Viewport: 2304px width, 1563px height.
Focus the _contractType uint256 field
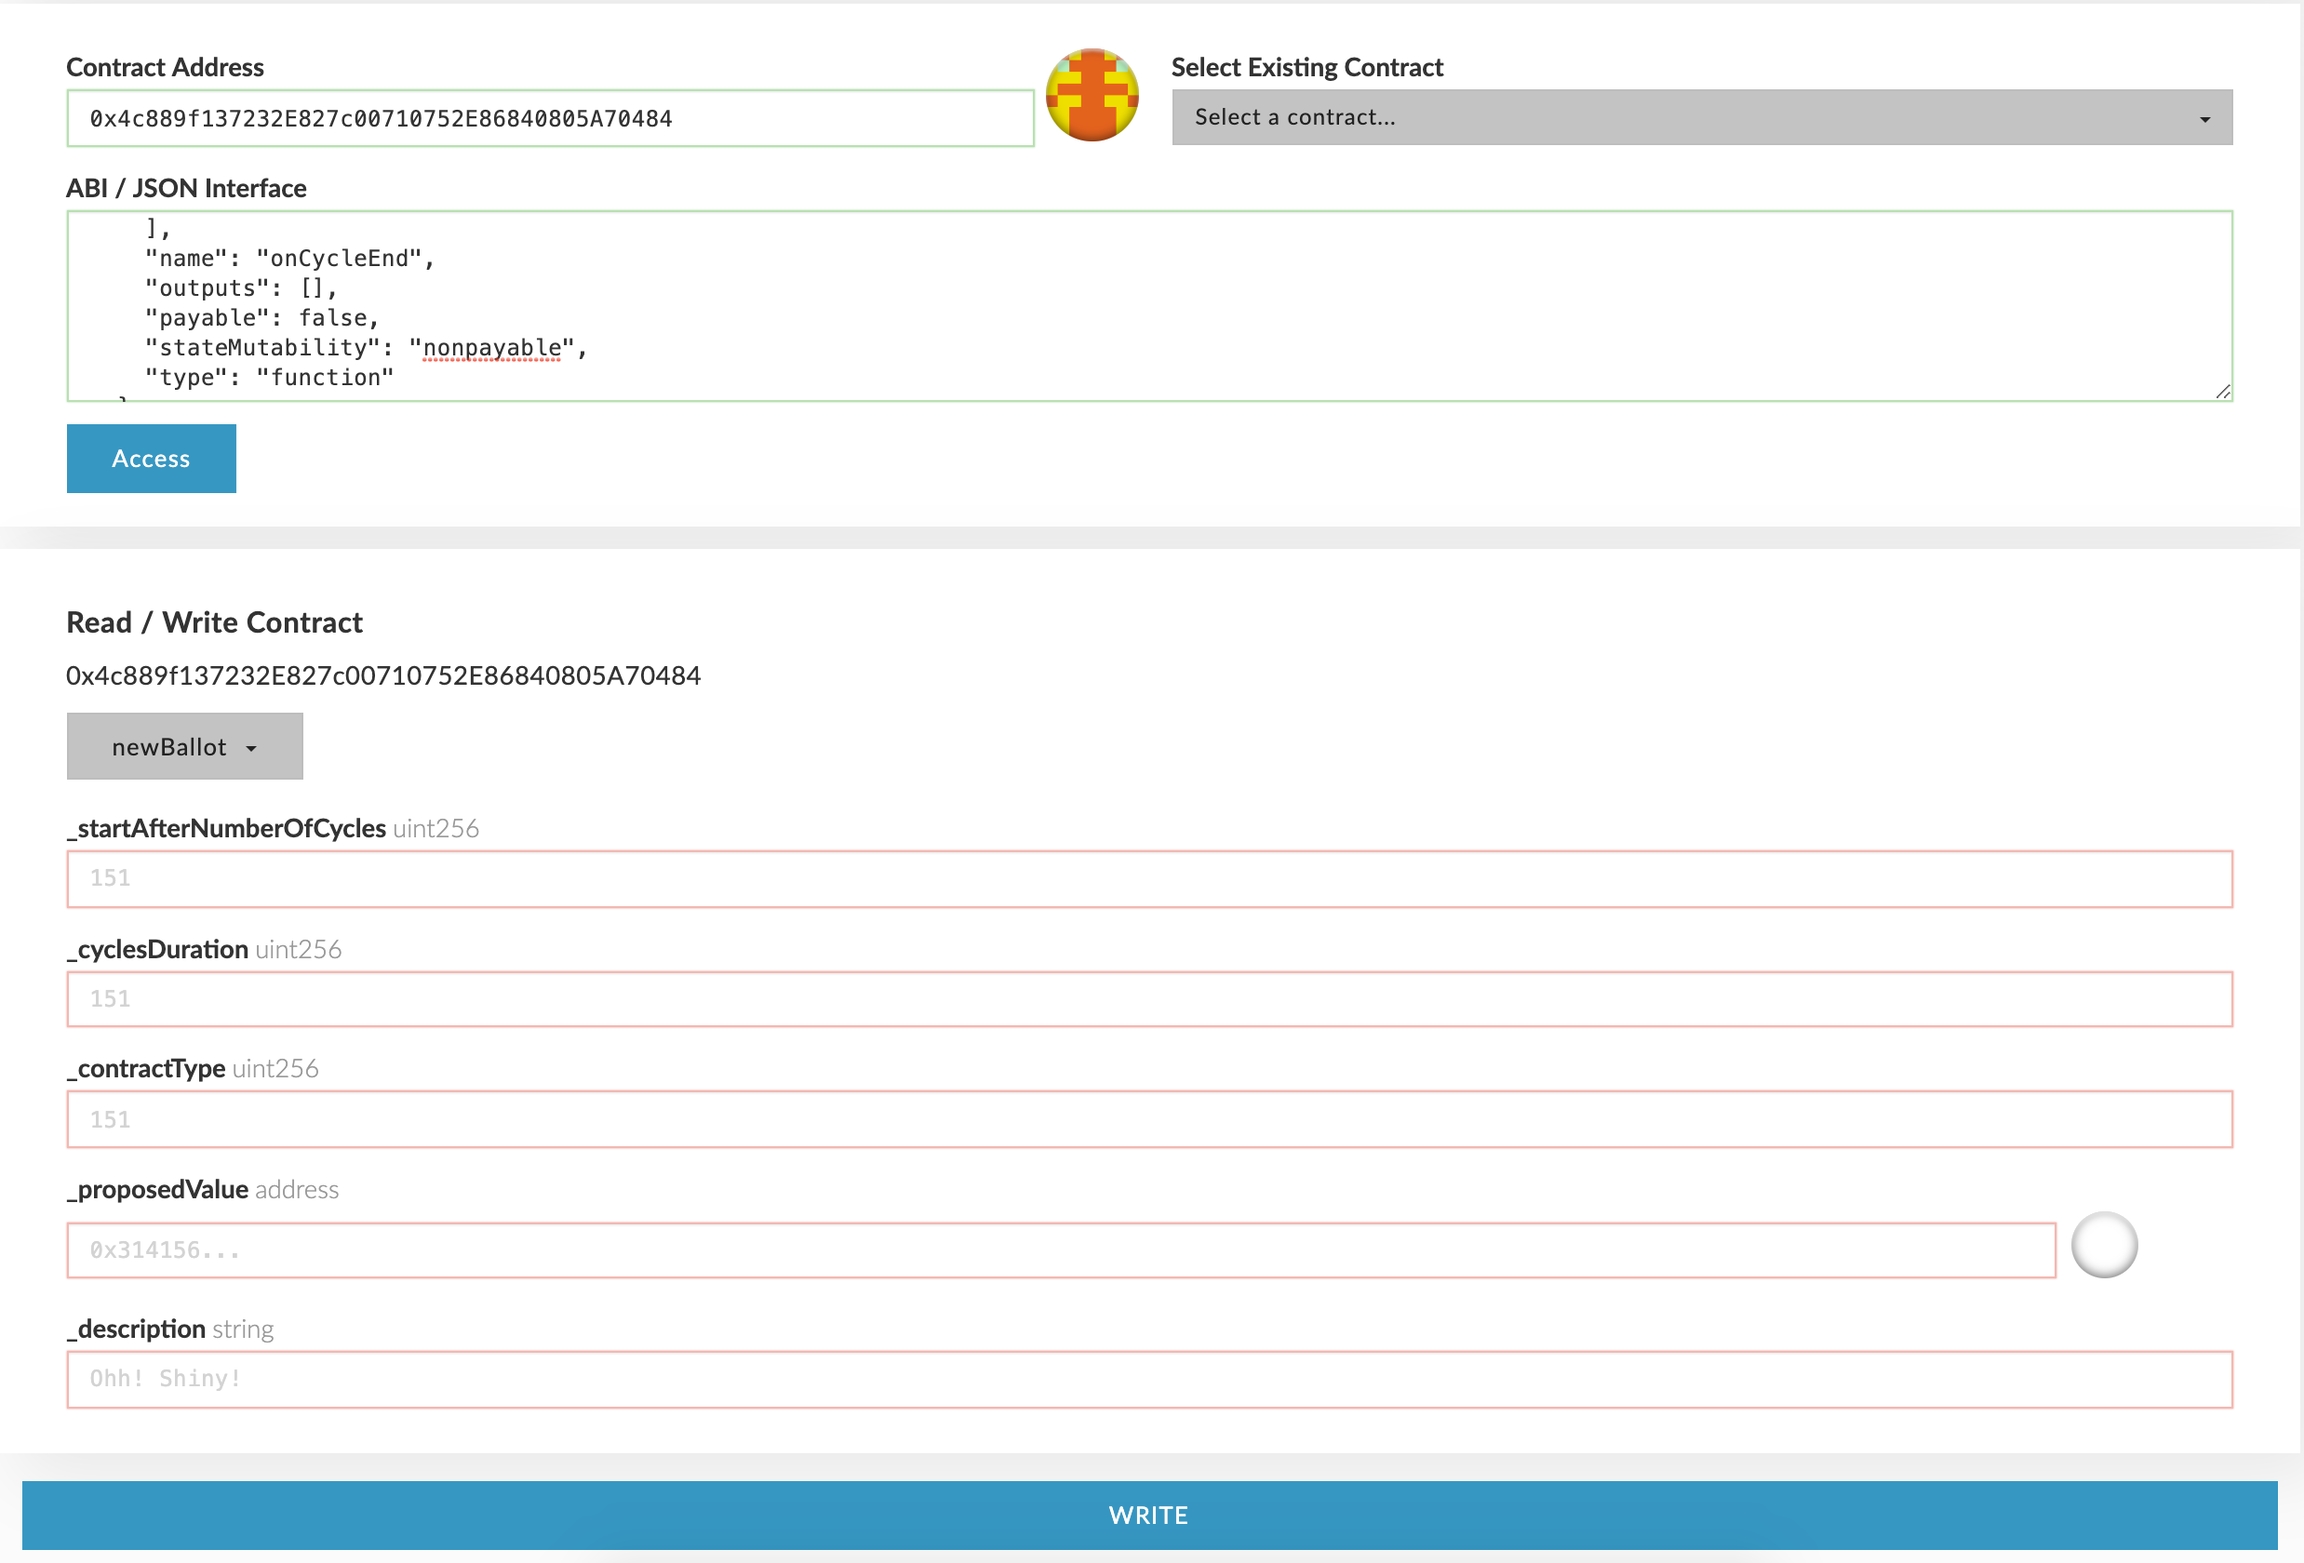[1149, 1119]
